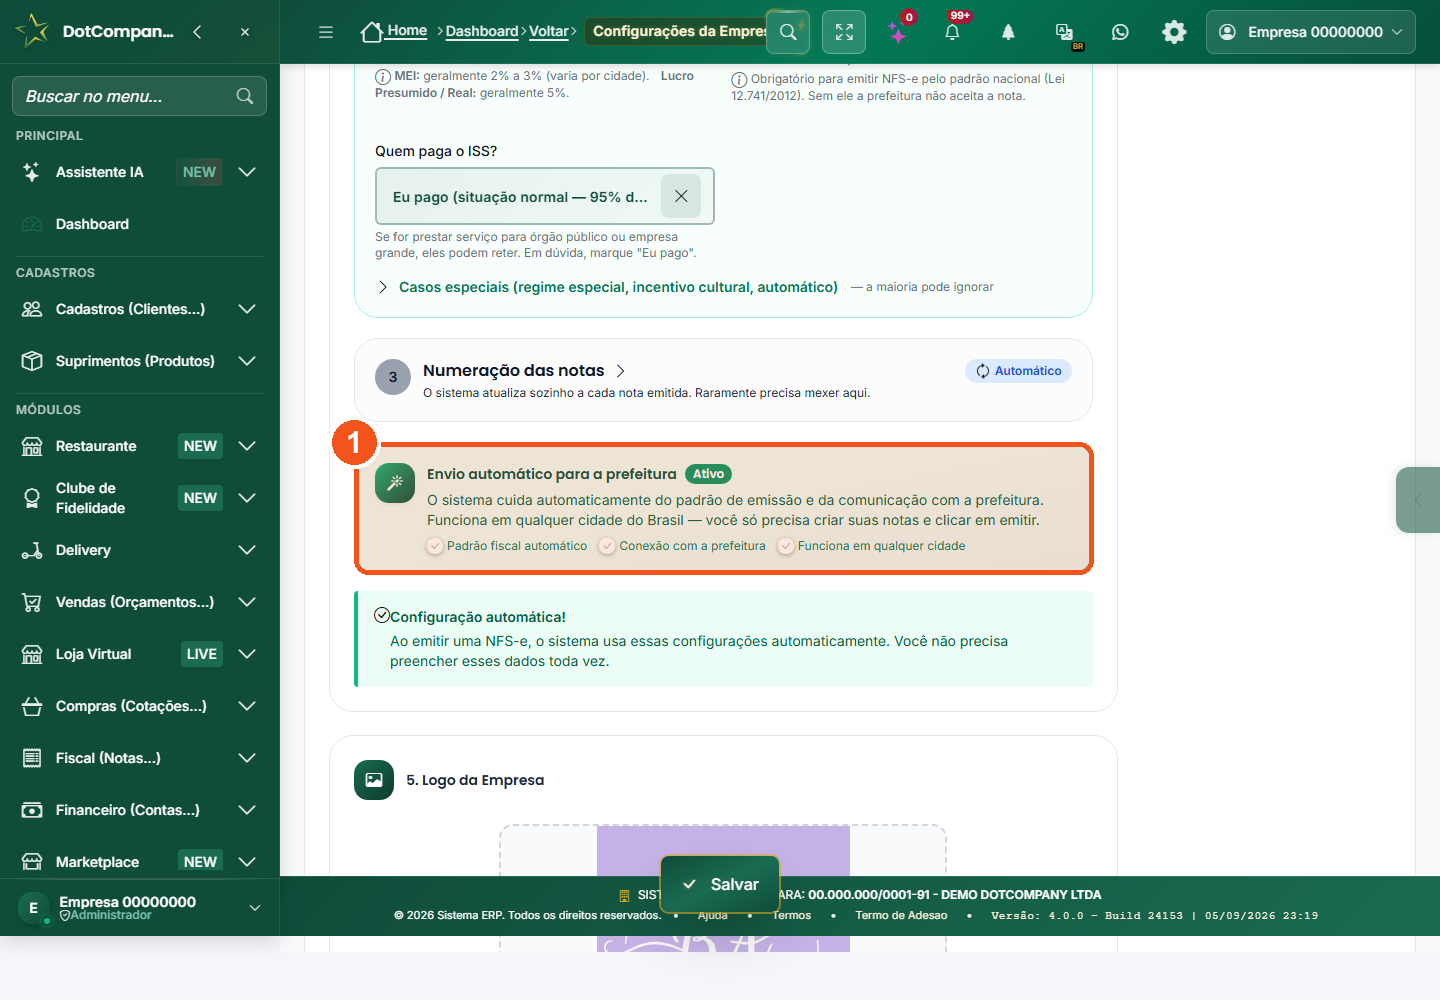Image resolution: width=1440 pixels, height=1000 pixels.
Task: Open Empresa 00000000 account dropdown in header
Action: [x=1311, y=32]
